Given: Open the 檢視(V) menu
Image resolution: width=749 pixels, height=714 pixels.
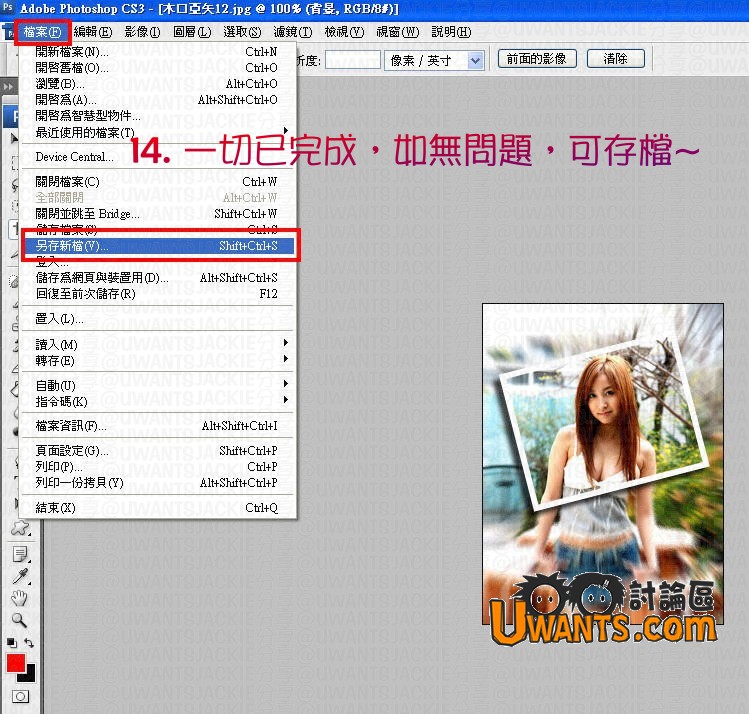Looking at the screenshot, I should [344, 32].
